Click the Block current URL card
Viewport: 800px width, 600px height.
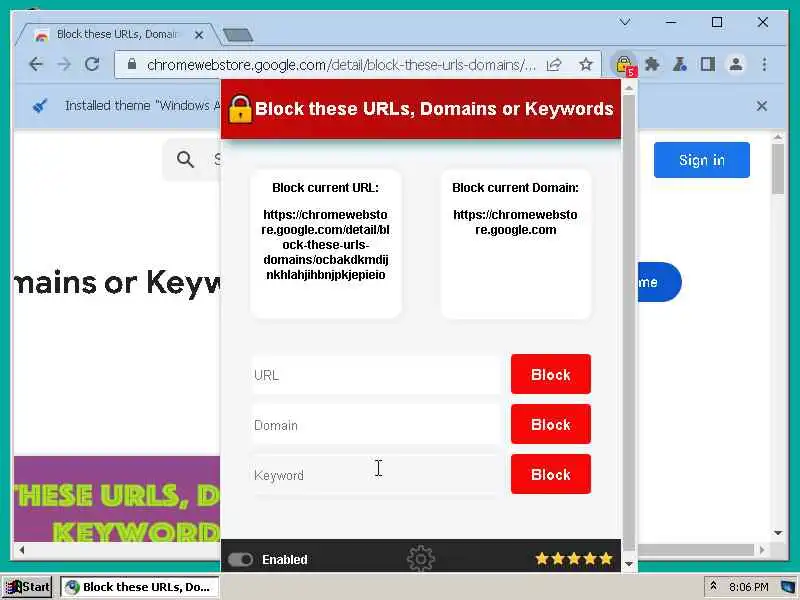pyautogui.click(x=326, y=244)
